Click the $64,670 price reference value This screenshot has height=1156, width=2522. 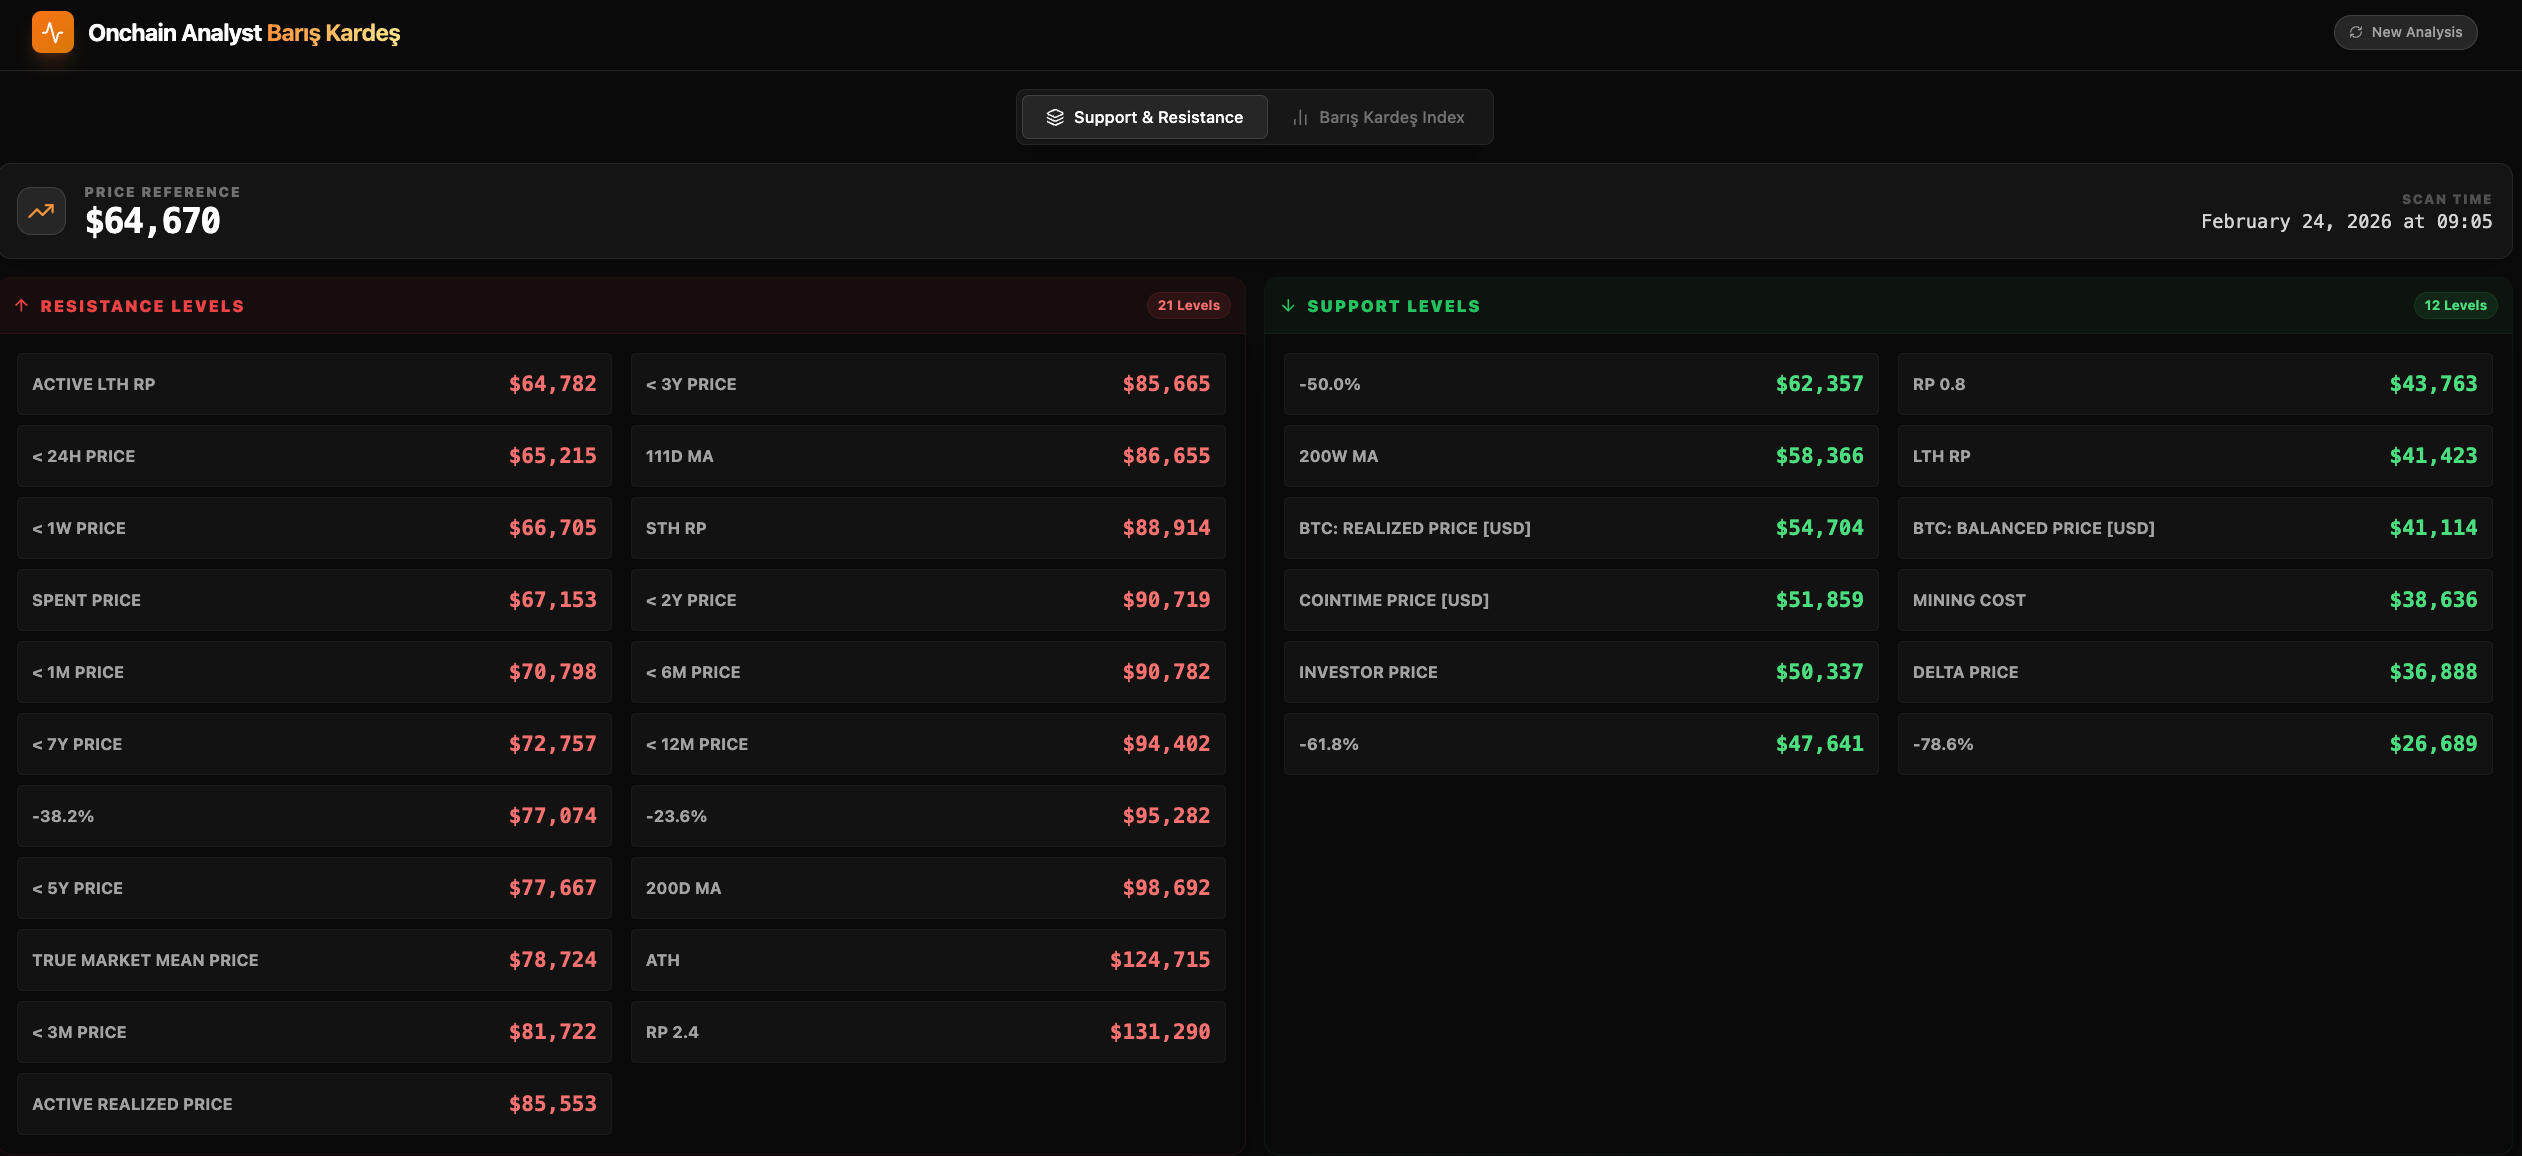coord(153,221)
